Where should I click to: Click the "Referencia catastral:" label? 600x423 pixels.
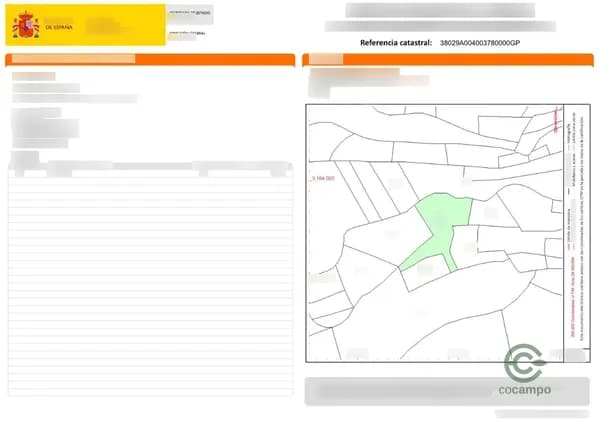pyautogui.click(x=396, y=44)
